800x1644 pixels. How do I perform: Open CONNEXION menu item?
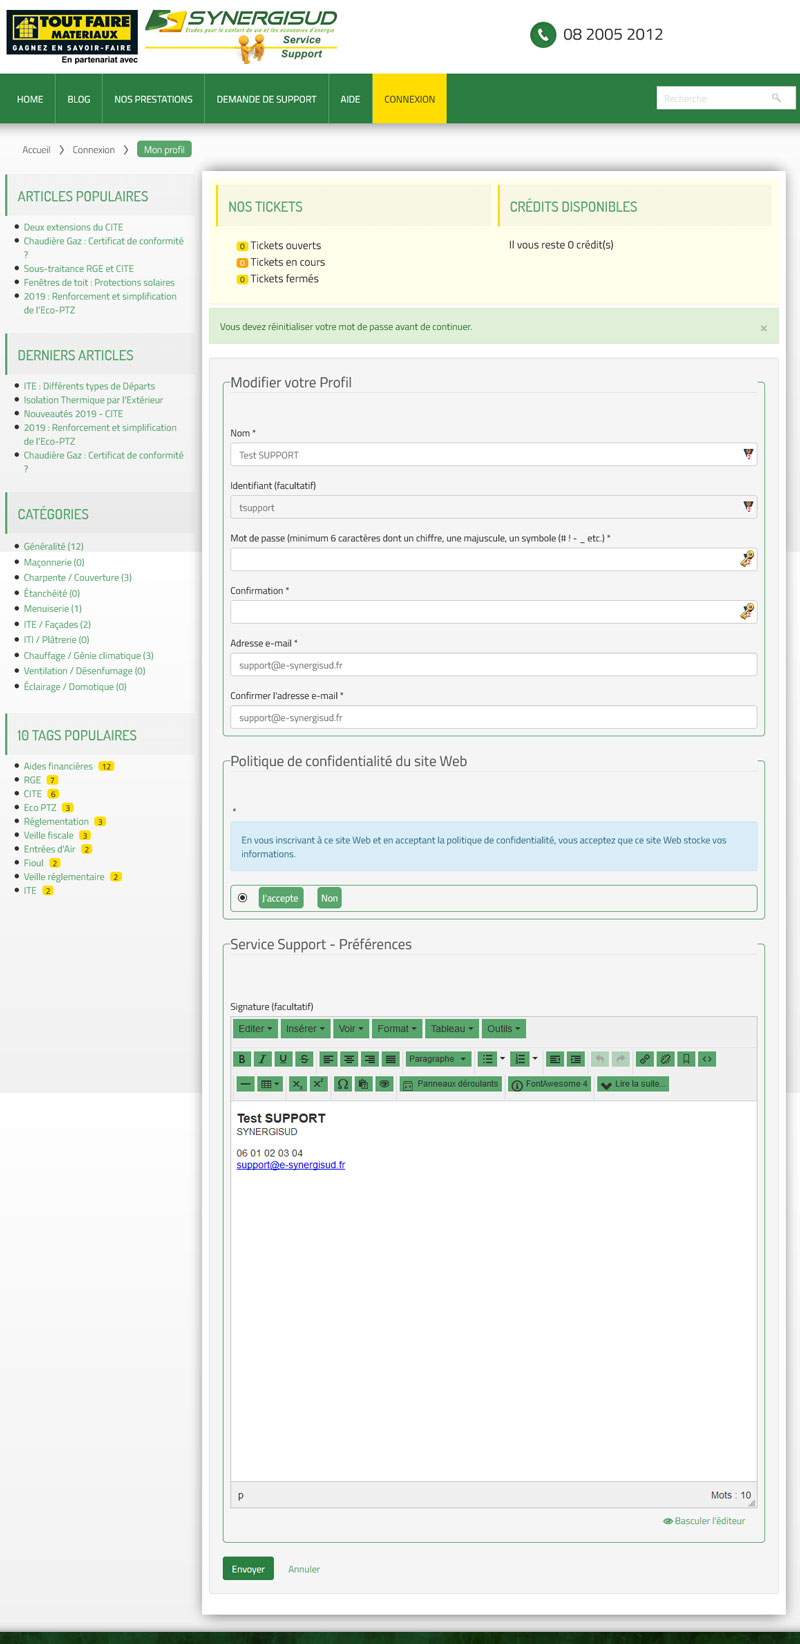coord(410,99)
